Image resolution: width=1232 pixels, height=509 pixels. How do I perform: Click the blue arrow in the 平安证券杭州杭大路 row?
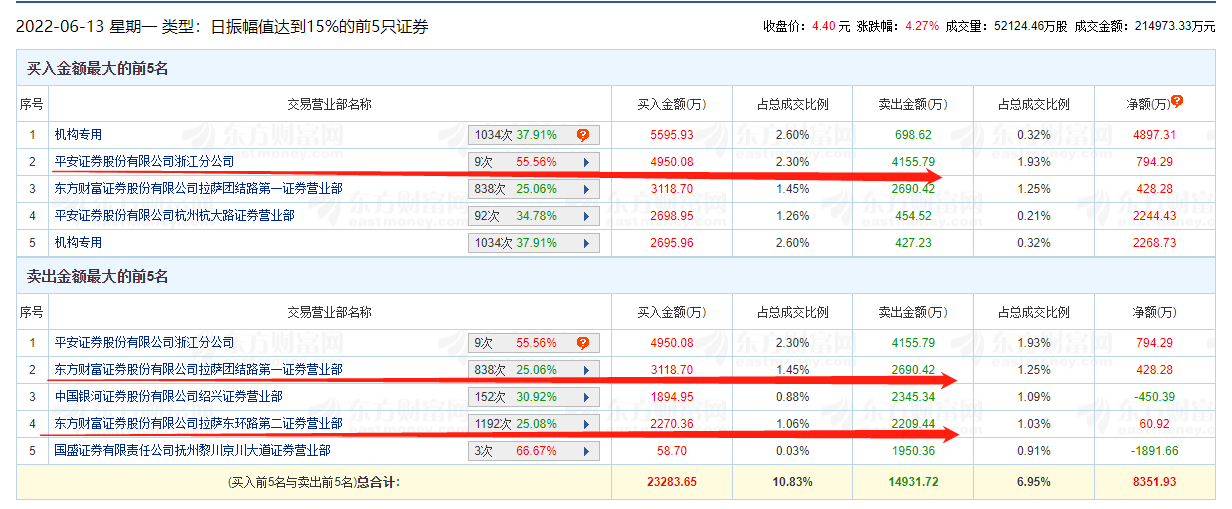585,216
